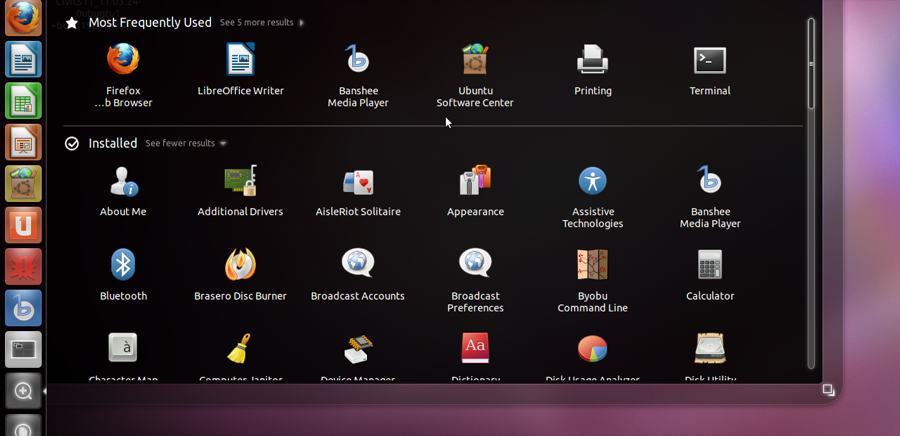900x436 pixels.
Task: Open the Printing application
Action: point(592,69)
